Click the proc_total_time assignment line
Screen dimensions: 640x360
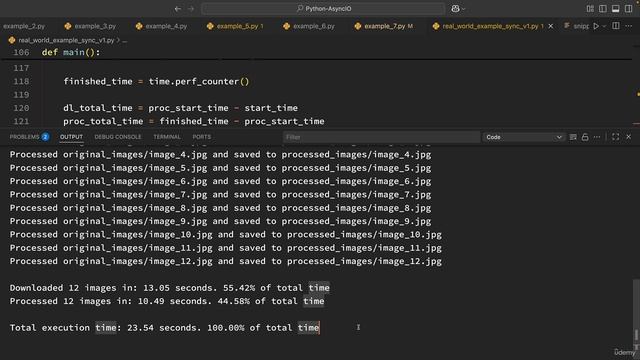coord(194,121)
